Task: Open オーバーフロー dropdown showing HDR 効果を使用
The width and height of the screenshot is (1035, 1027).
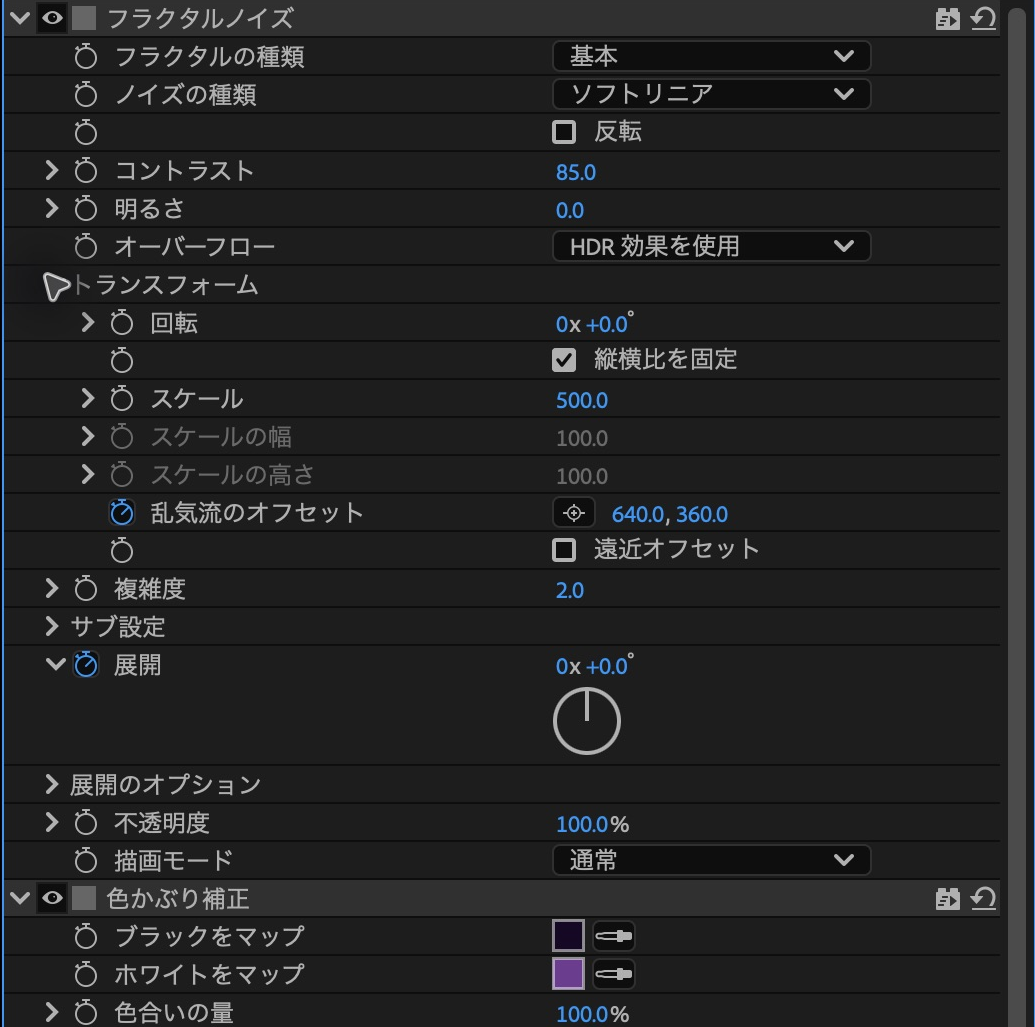Action: point(711,246)
